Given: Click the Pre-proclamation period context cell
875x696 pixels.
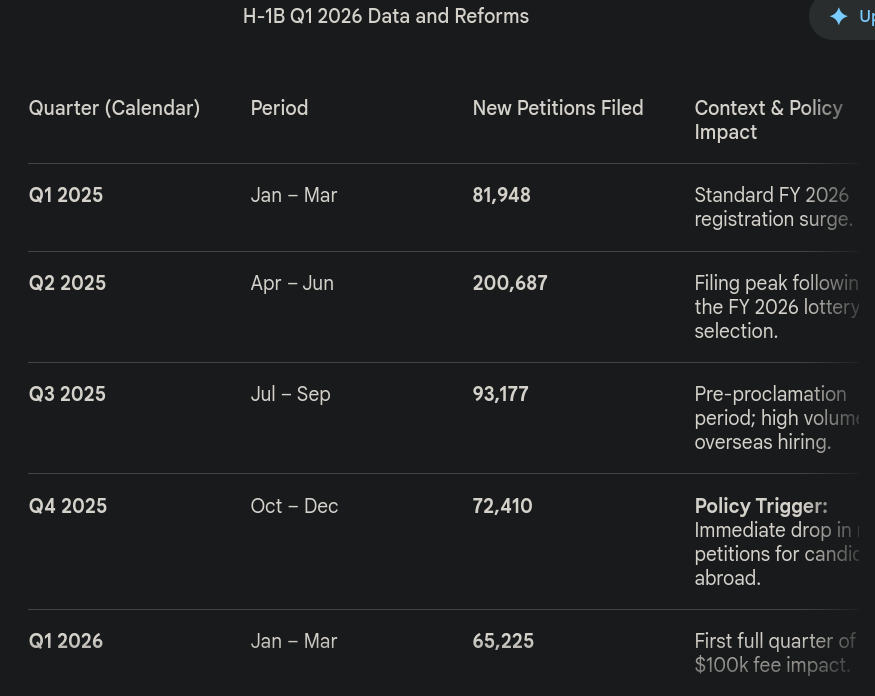Looking at the screenshot, I should 775,418.
